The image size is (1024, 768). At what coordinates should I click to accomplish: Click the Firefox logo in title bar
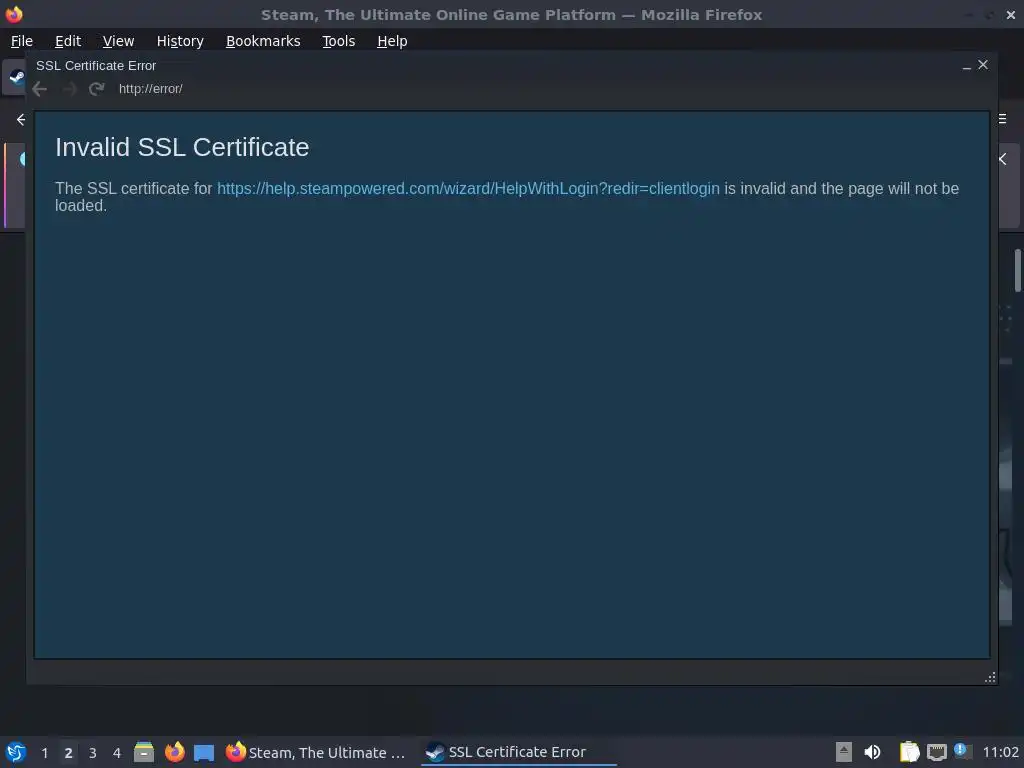tap(14, 14)
